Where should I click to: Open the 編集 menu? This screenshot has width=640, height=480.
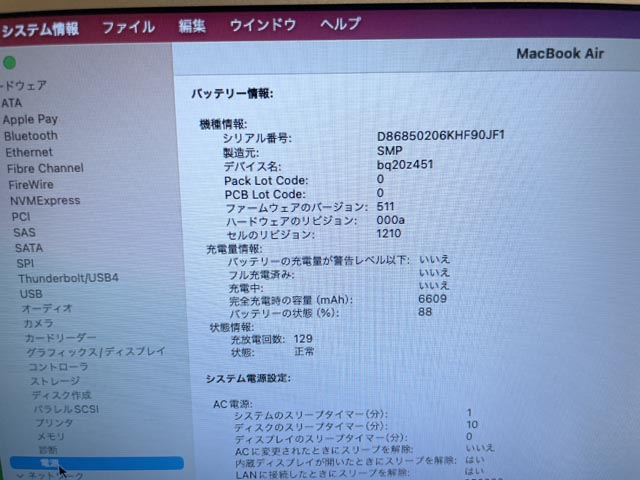point(192,26)
